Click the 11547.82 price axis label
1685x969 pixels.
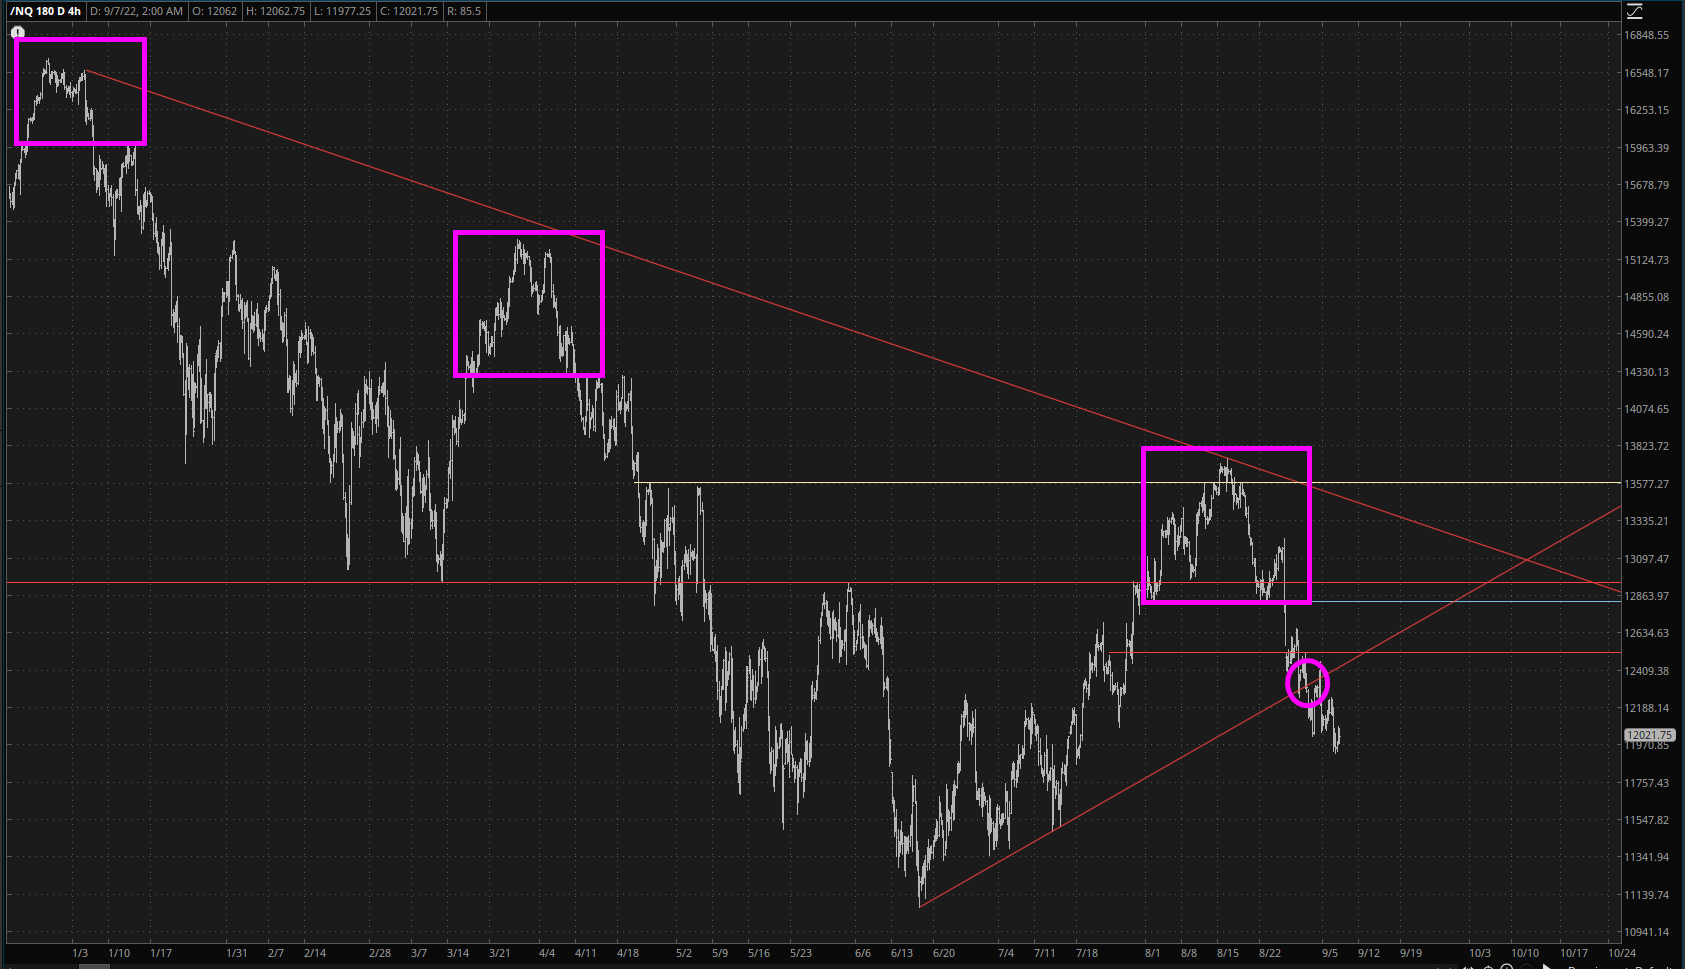tap(1646, 820)
